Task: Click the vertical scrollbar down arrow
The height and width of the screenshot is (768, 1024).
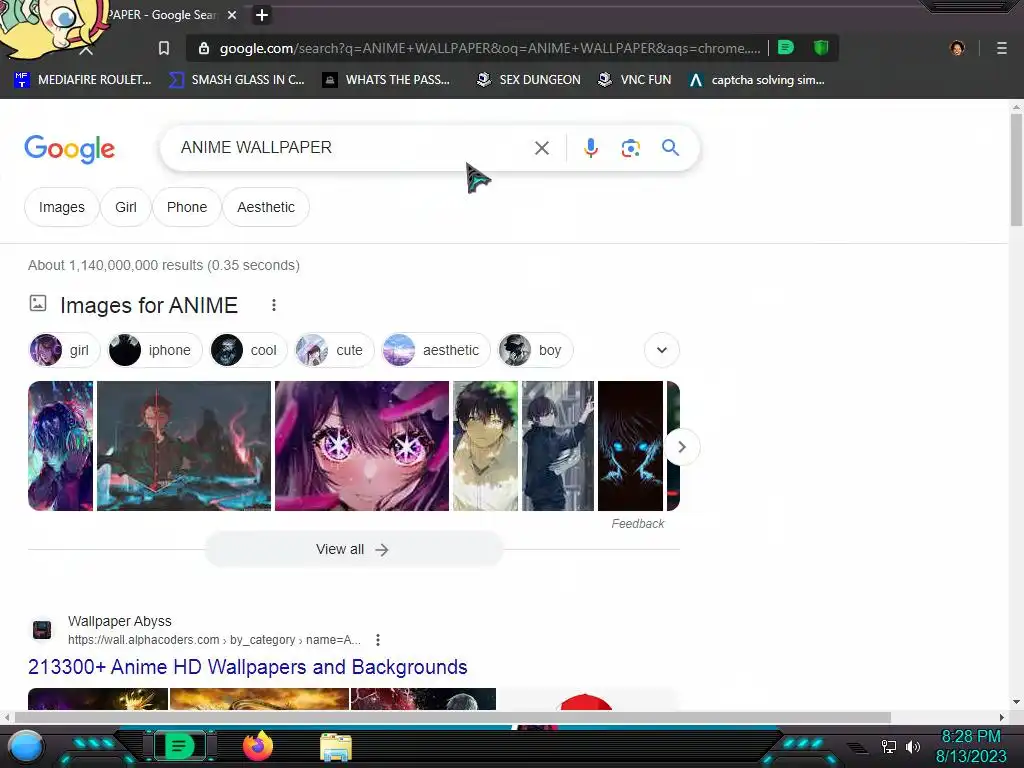Action: point(1016,702)
